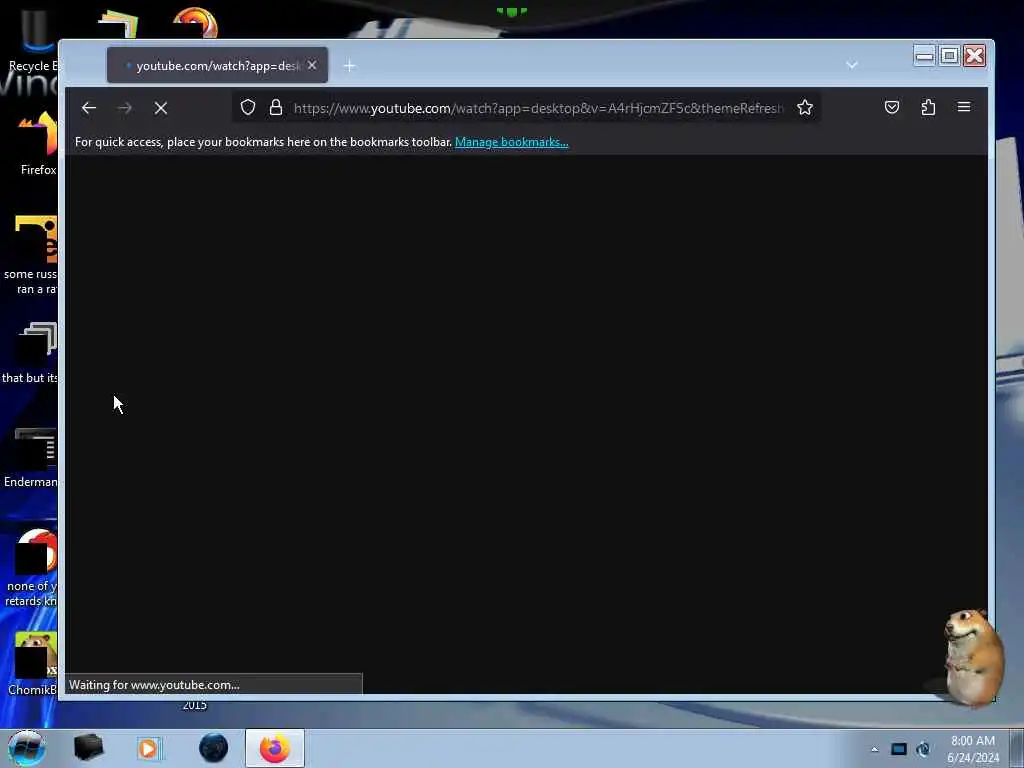Open a new tab with plus button
The image size is (1024, 768).
tap(349, 66)
